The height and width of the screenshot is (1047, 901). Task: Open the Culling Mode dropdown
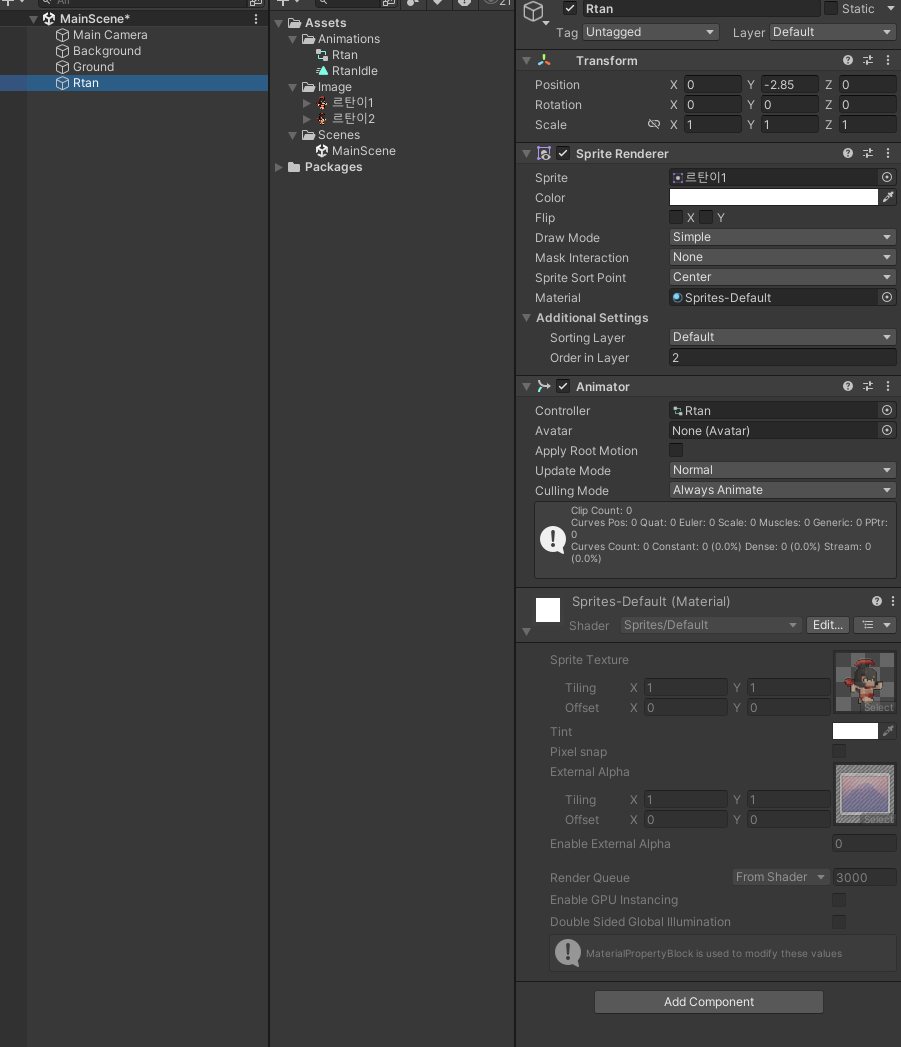click(x=782, y=490)
